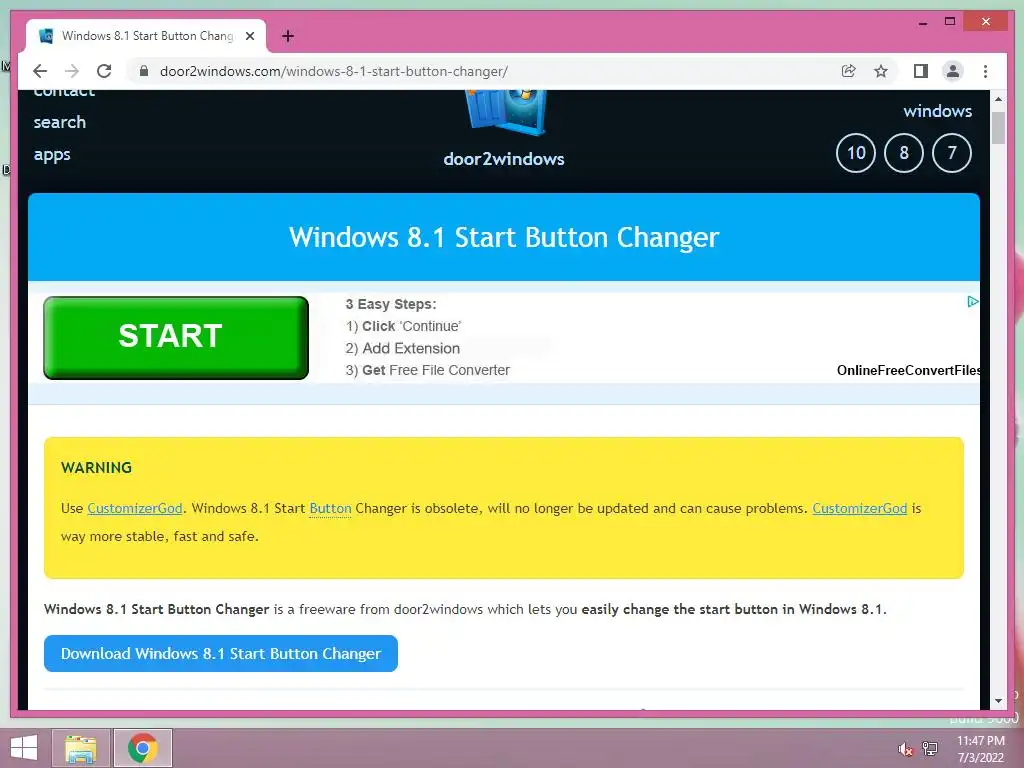Viewport: 1024px width, 768px height.
Task: Click the browser forward arrow
Action: tap(72, 71)
